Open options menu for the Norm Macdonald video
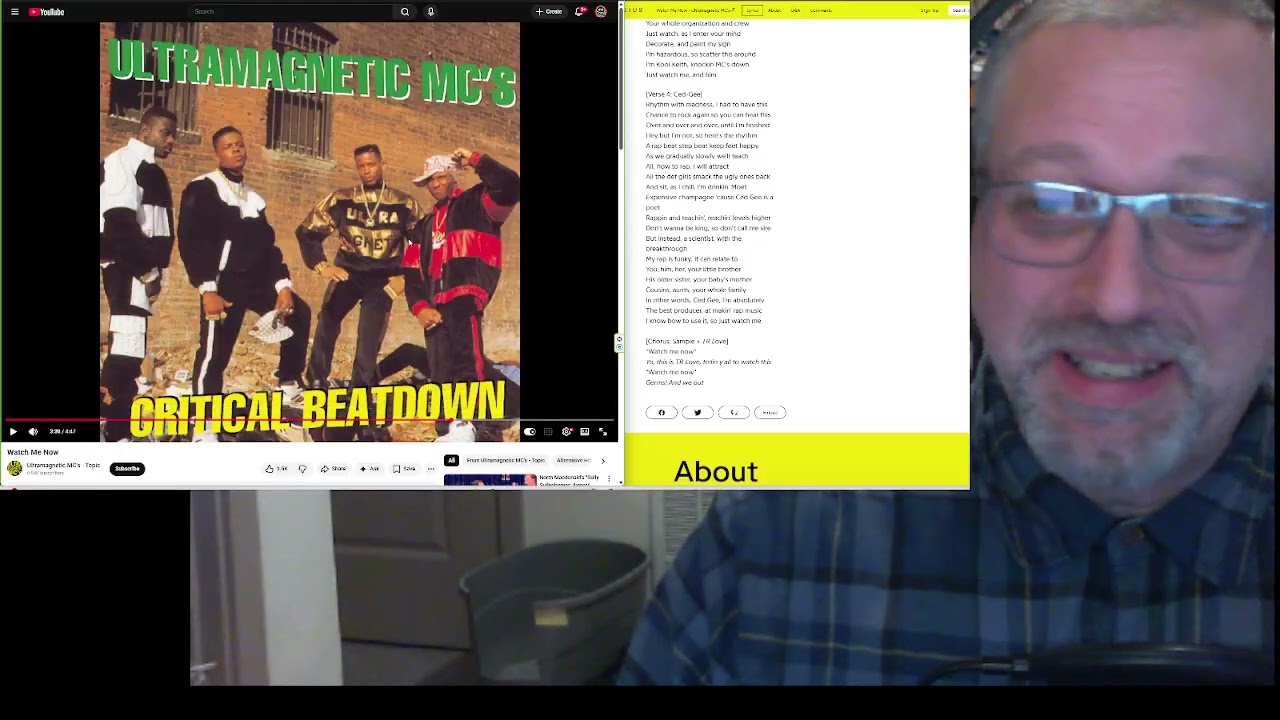This screenshot has height=720, width=1280. tap(608, 478)
